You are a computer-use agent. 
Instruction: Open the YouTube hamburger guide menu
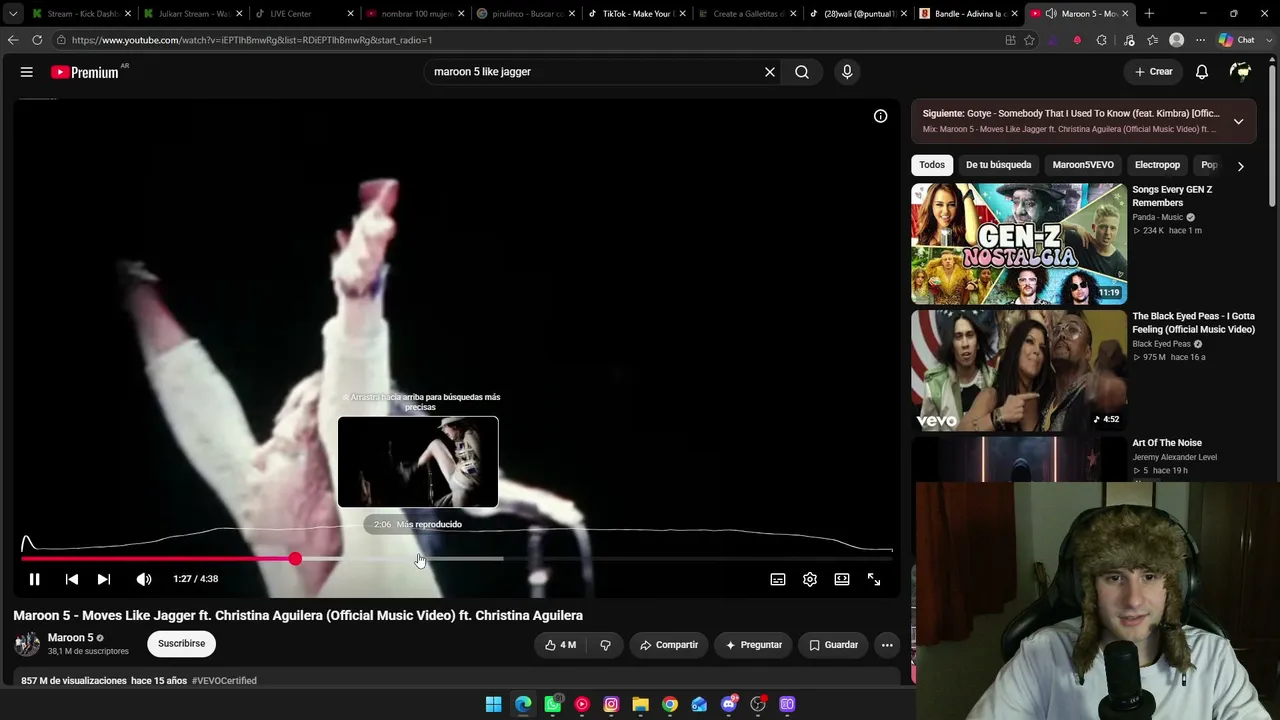(27, 72)
